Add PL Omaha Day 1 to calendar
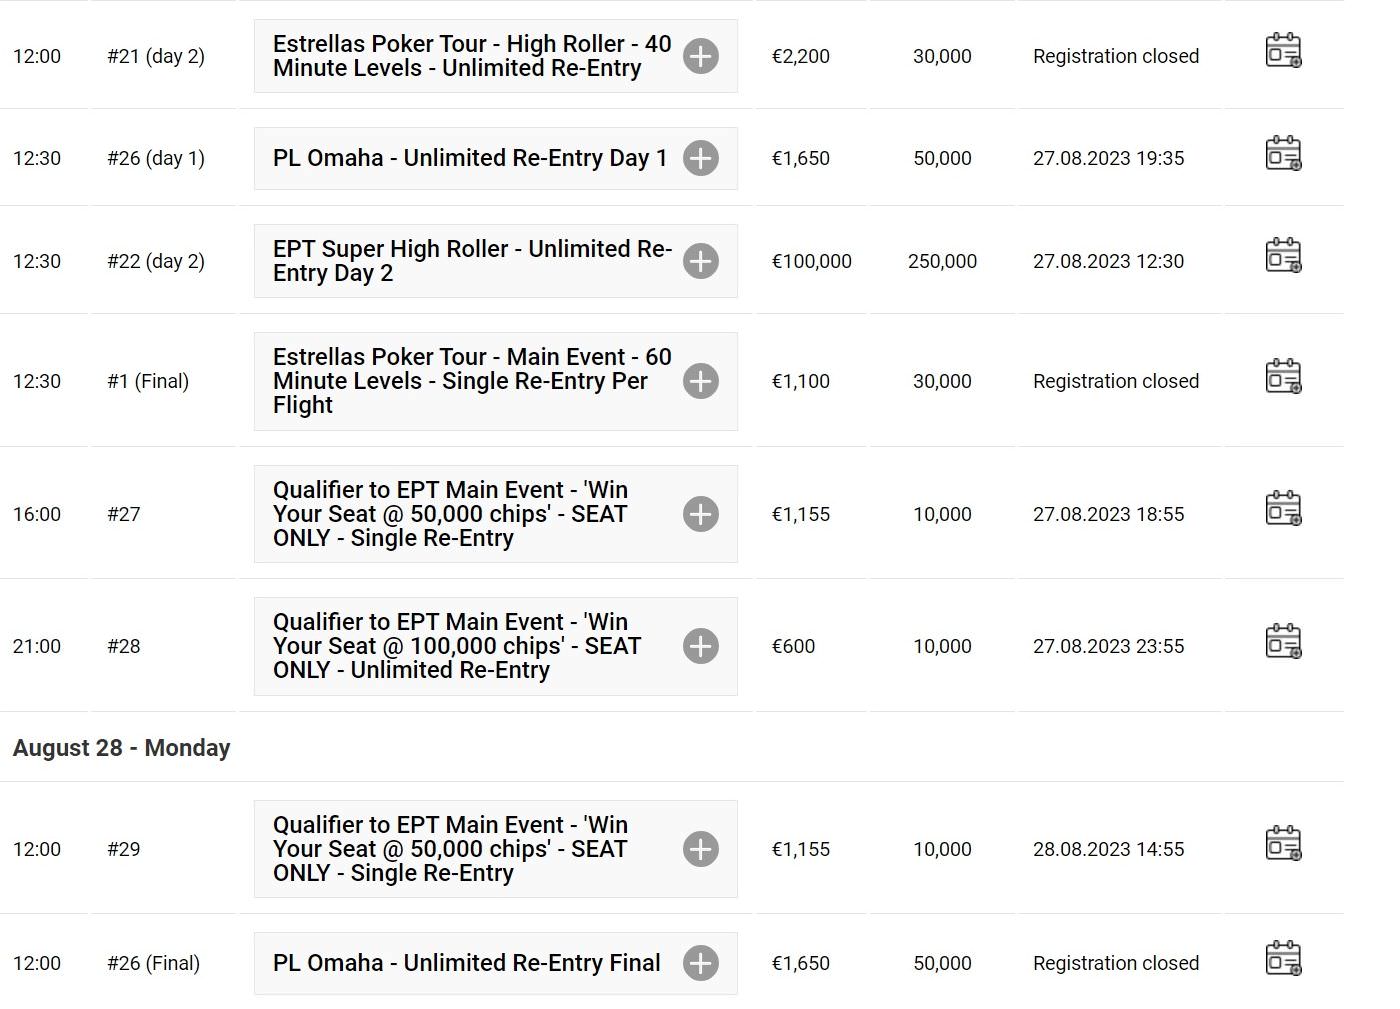1400x1009 pixels. [x=1283, y=153]
